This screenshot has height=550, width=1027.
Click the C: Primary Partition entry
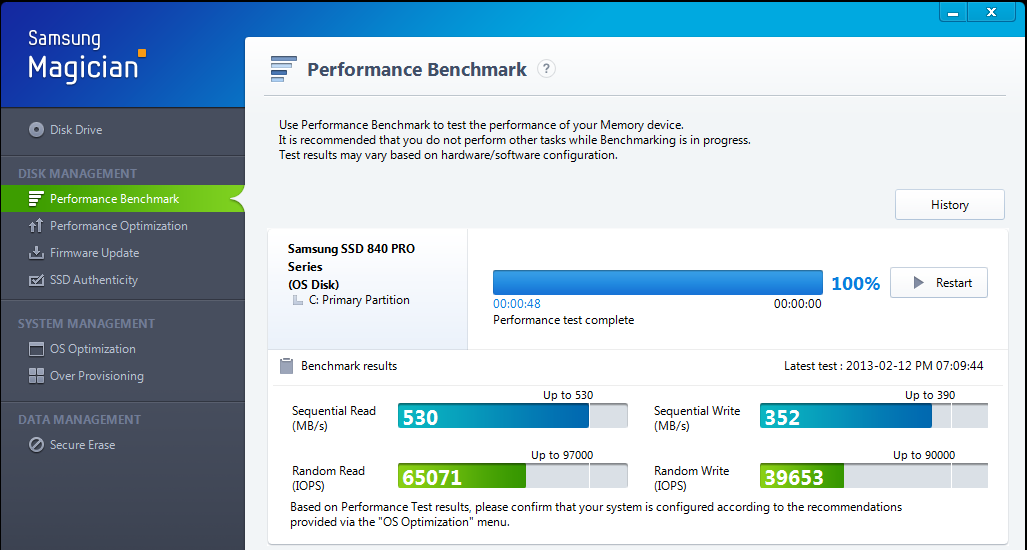359,300
